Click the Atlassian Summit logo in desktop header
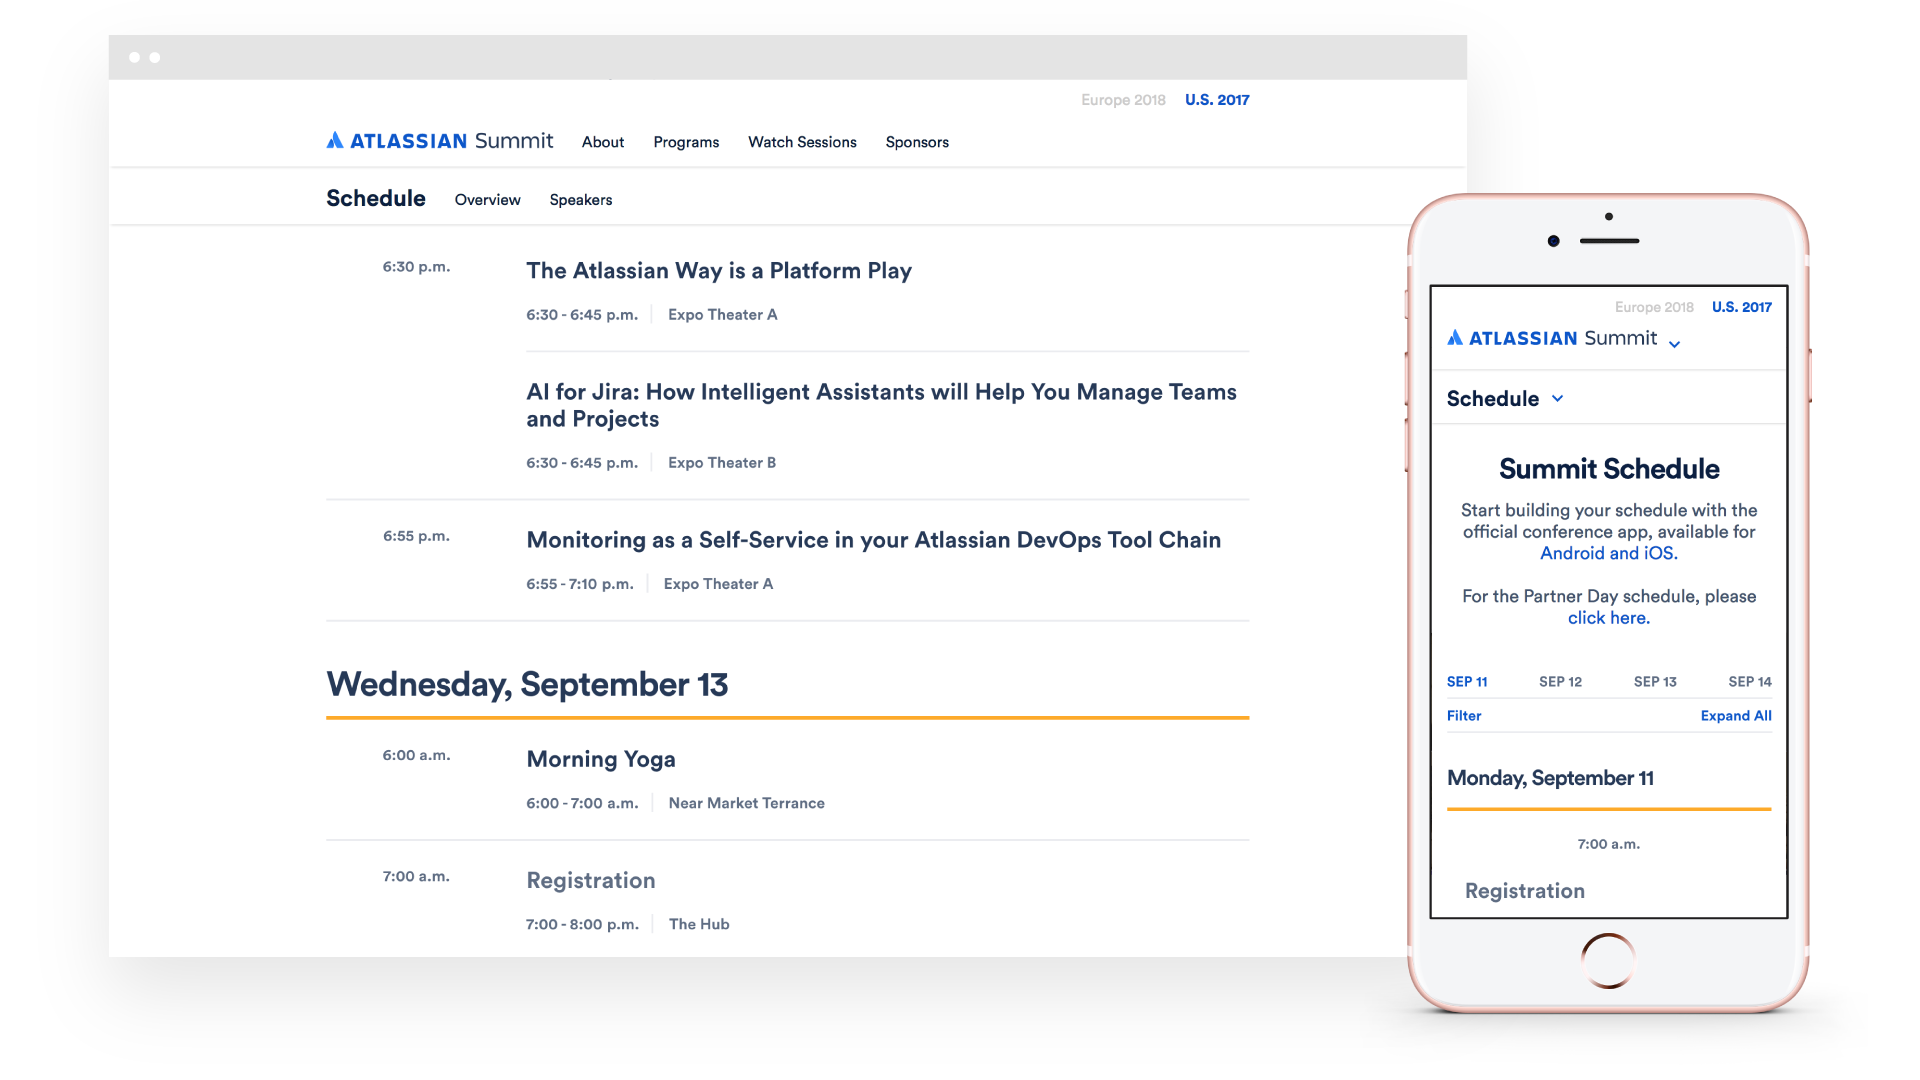Viewport: 1920px width, 1080px height. point(439,141)
